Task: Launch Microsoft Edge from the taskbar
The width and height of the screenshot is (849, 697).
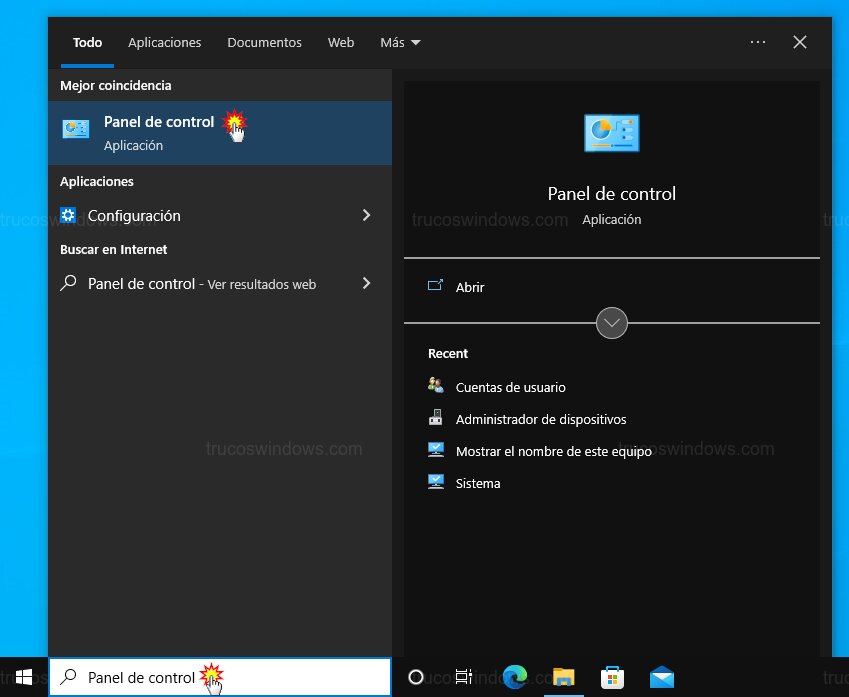Action: (514, 677)
